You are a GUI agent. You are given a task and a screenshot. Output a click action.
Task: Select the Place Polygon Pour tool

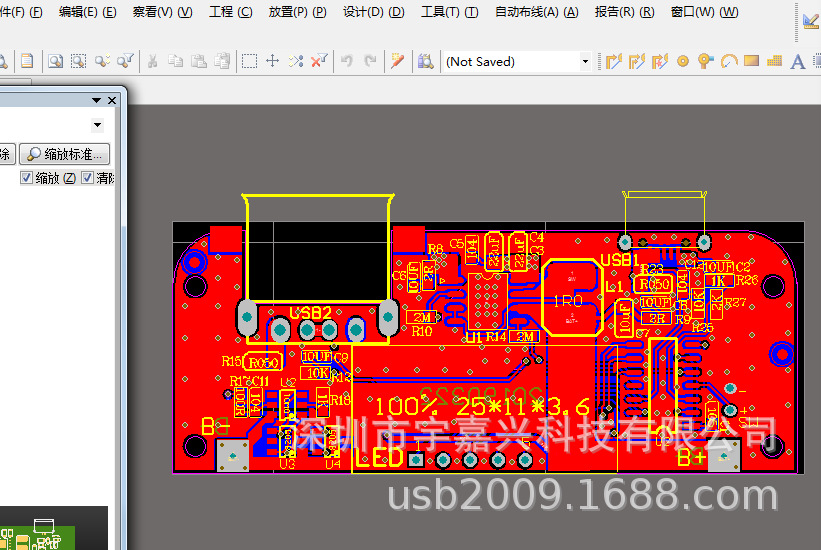coord(774,61)
